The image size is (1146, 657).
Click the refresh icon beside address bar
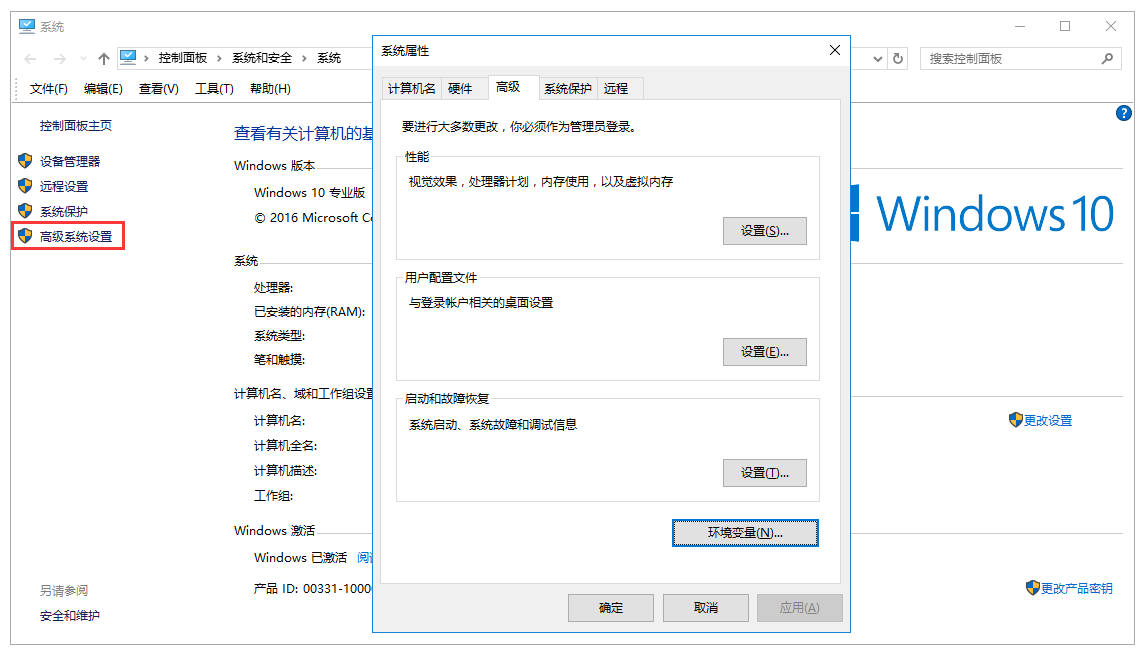click(898, 58)
